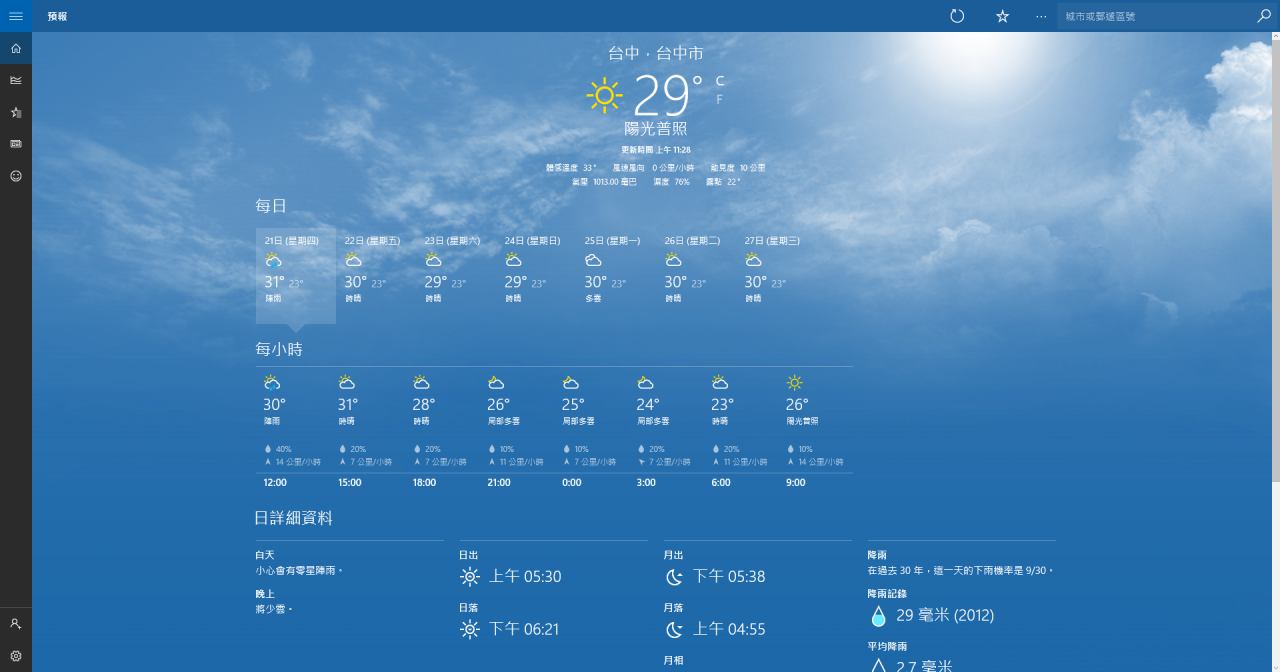Open the account sign-in icon

point(16,624)
